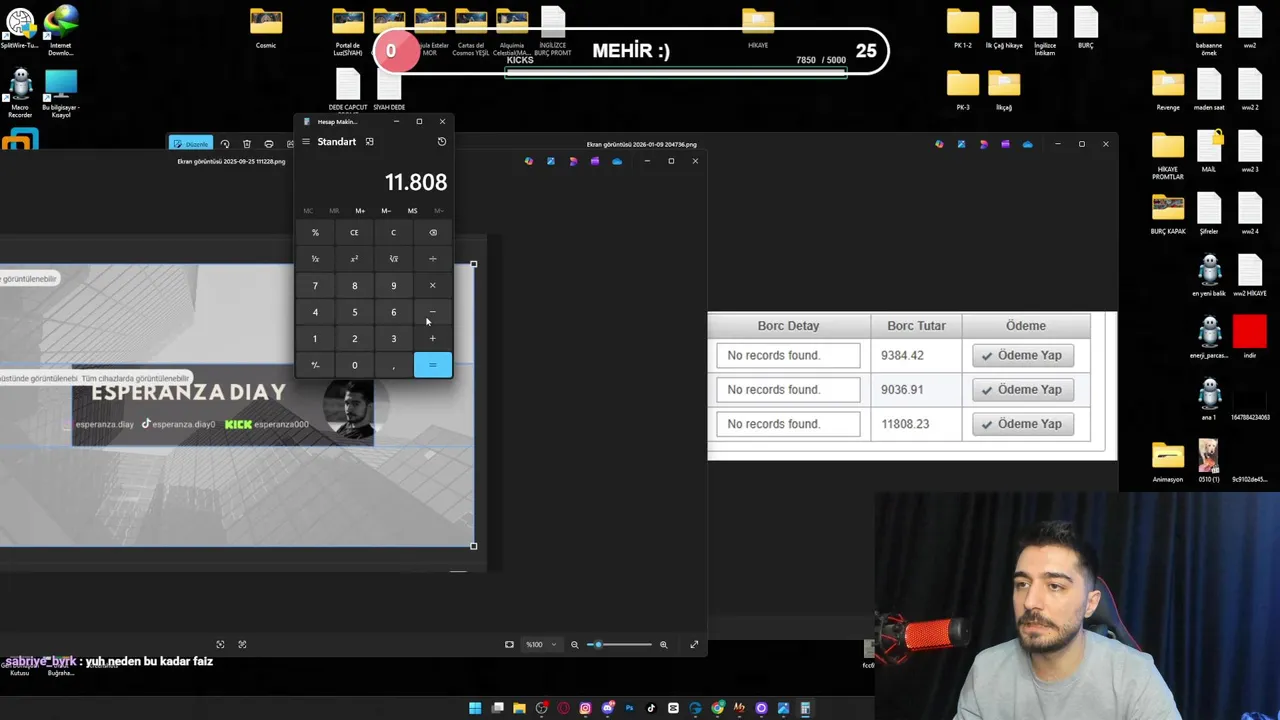Open Clipchamp icon in 2025-09-25 Photos title bar

click(x=595, y=161)
